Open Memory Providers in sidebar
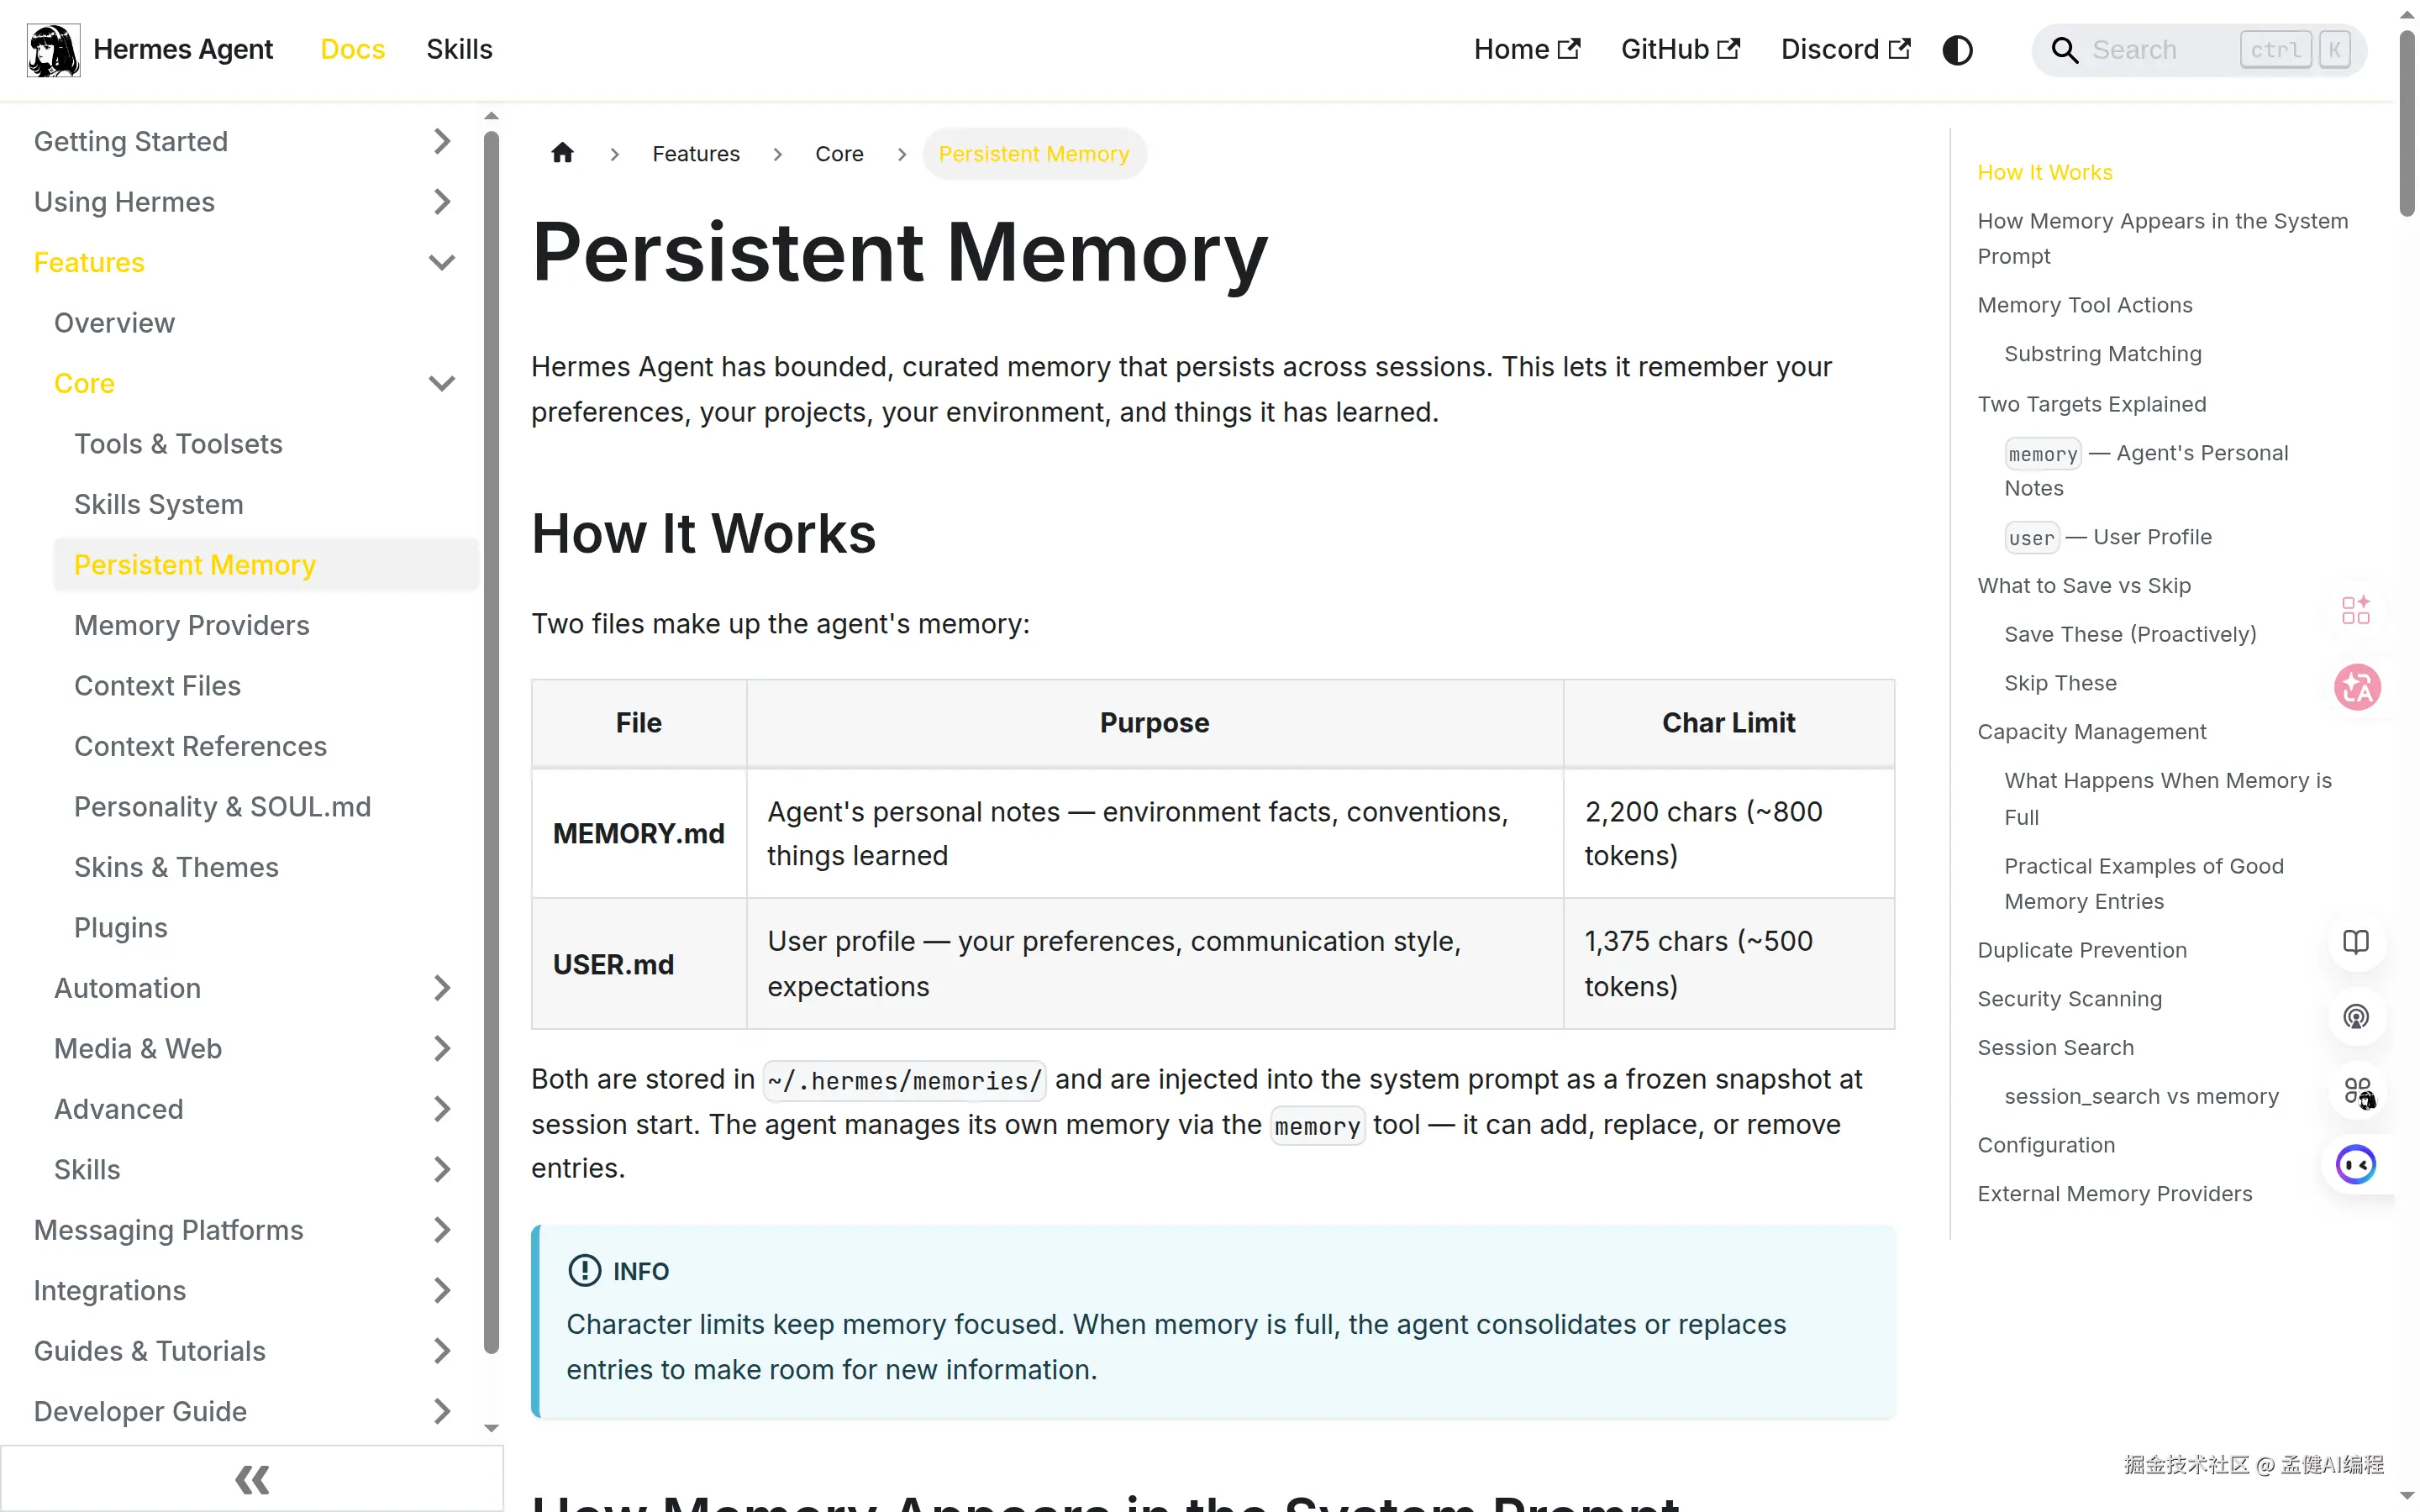Image resolution: width=2420 pixels, height=1512 pixels. pos(192,625)
